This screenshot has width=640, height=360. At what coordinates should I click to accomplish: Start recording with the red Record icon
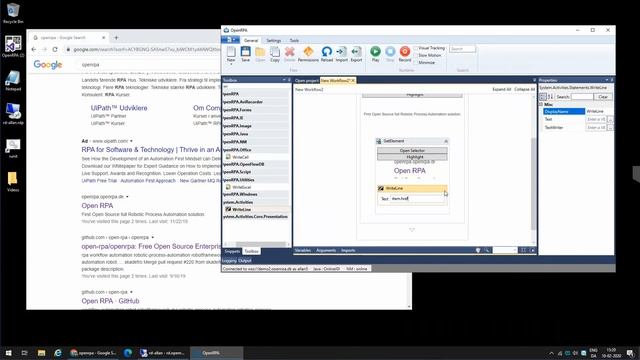click(x=404, y=51)
